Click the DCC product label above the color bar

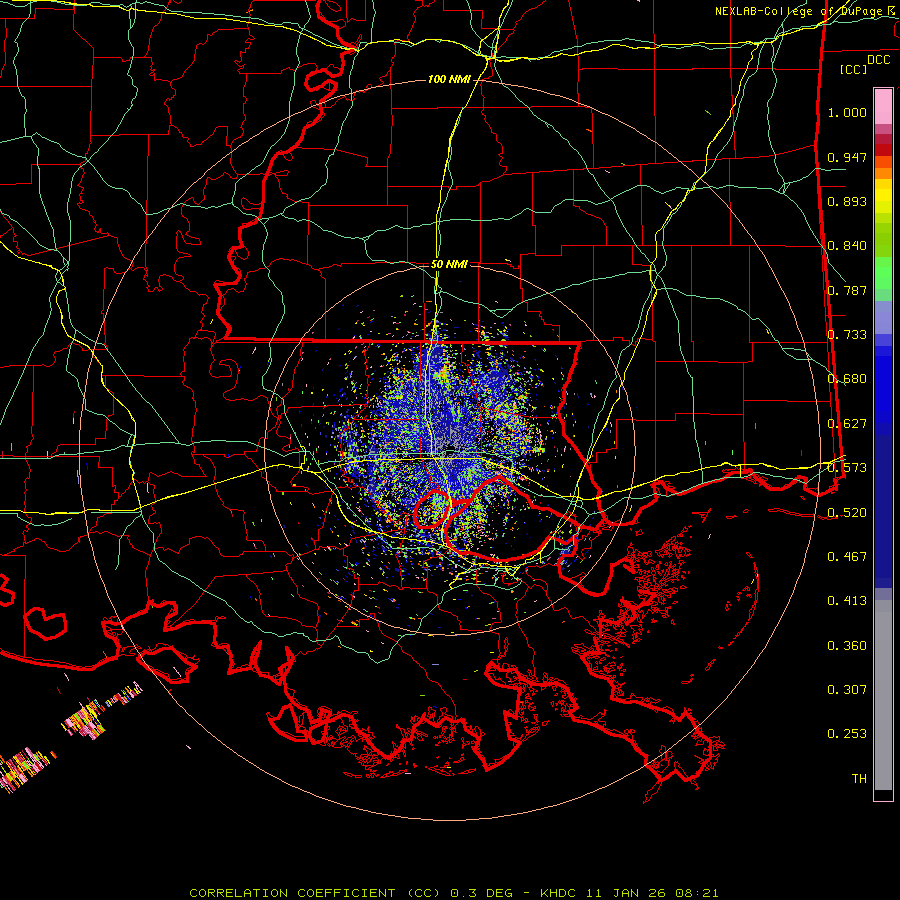[878, 60]
